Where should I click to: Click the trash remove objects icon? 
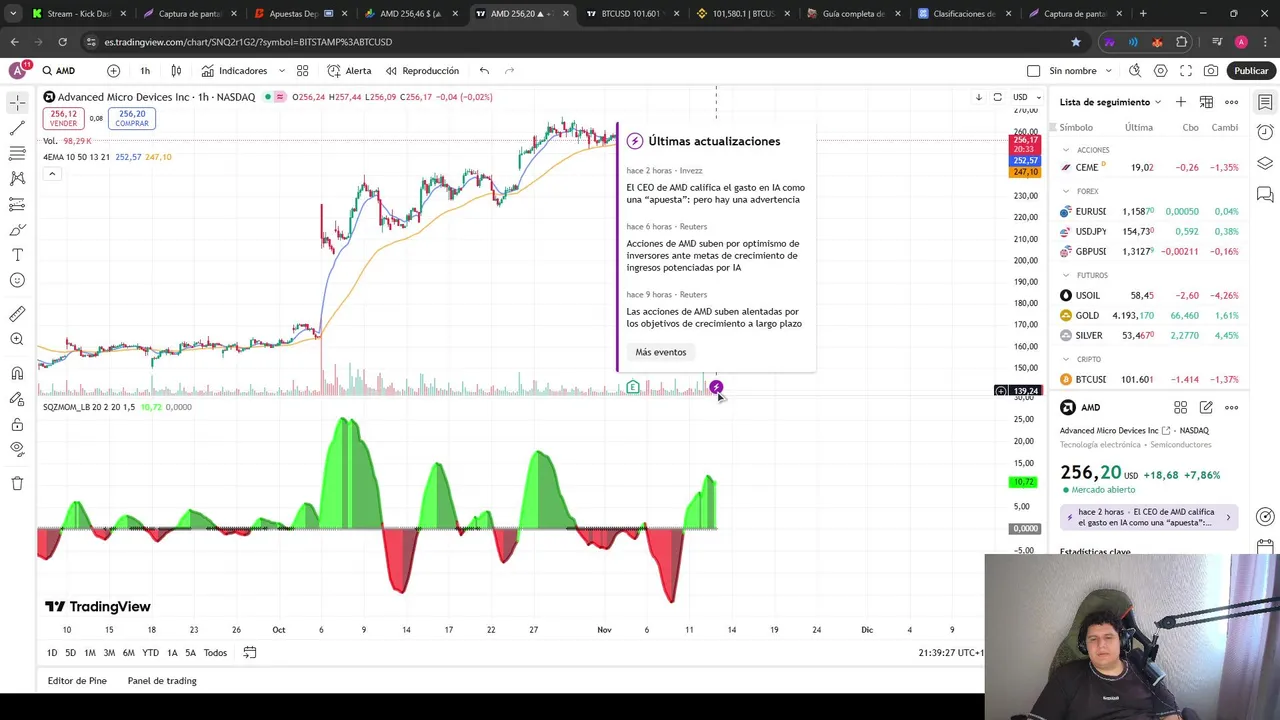tap(17, 483)
